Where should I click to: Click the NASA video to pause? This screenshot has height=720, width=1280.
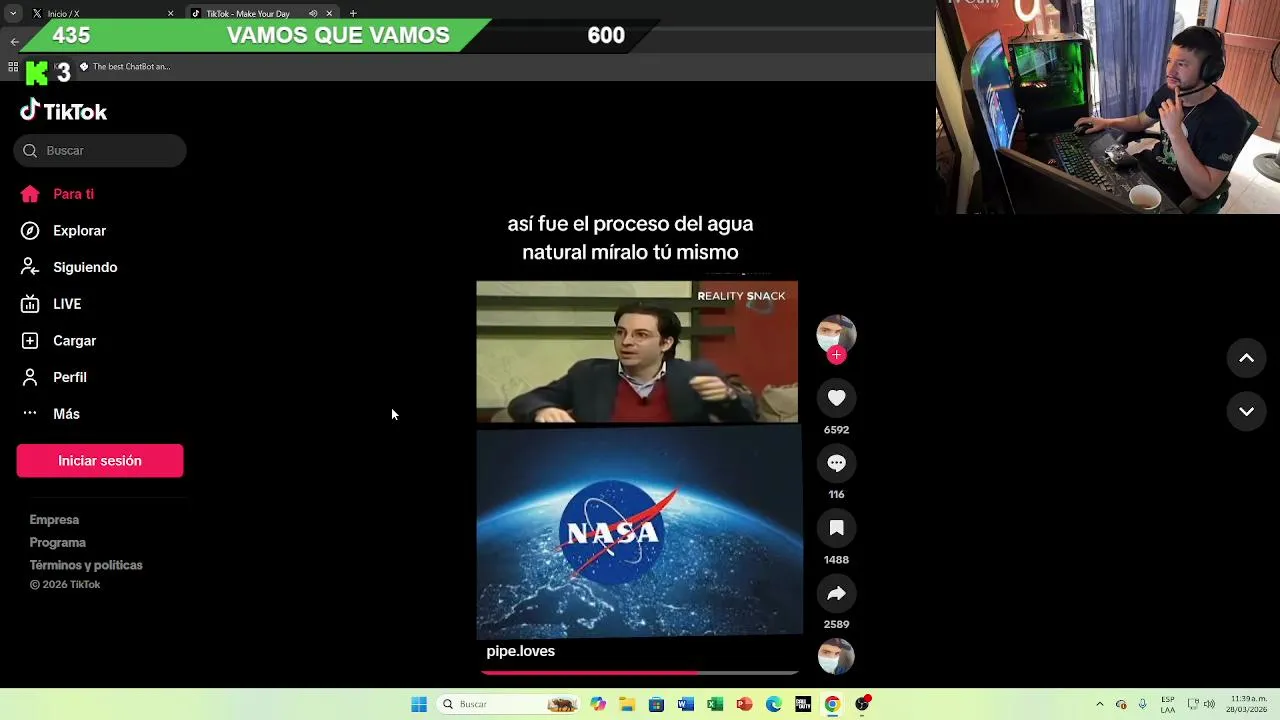639,532
